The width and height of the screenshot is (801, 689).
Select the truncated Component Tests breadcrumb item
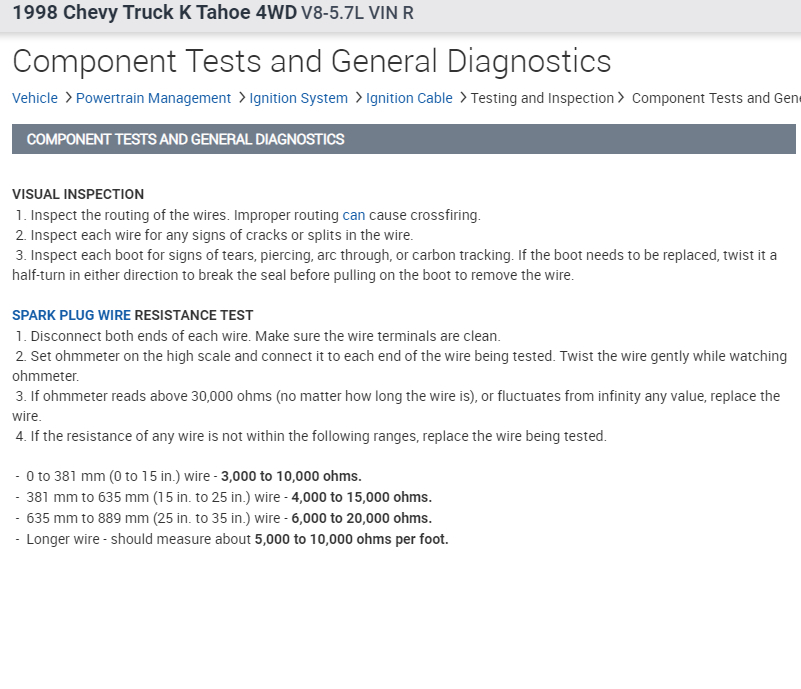pyautogui.click(x=715, y=98)
